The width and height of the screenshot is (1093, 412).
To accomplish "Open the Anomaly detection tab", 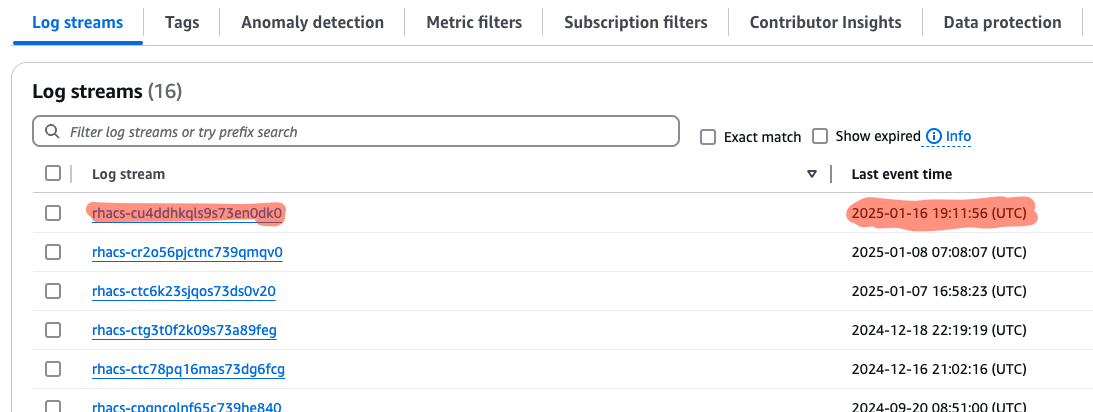I will [x=312, y=22].
